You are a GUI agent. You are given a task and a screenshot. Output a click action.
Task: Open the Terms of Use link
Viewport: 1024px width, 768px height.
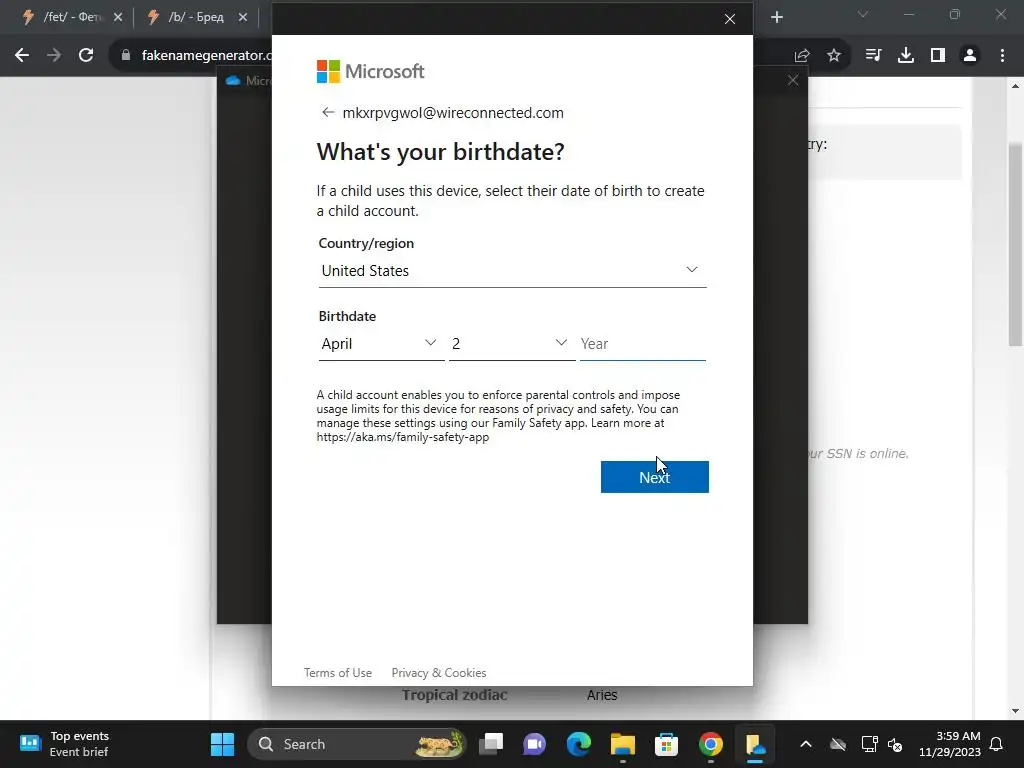click(338, 673)
